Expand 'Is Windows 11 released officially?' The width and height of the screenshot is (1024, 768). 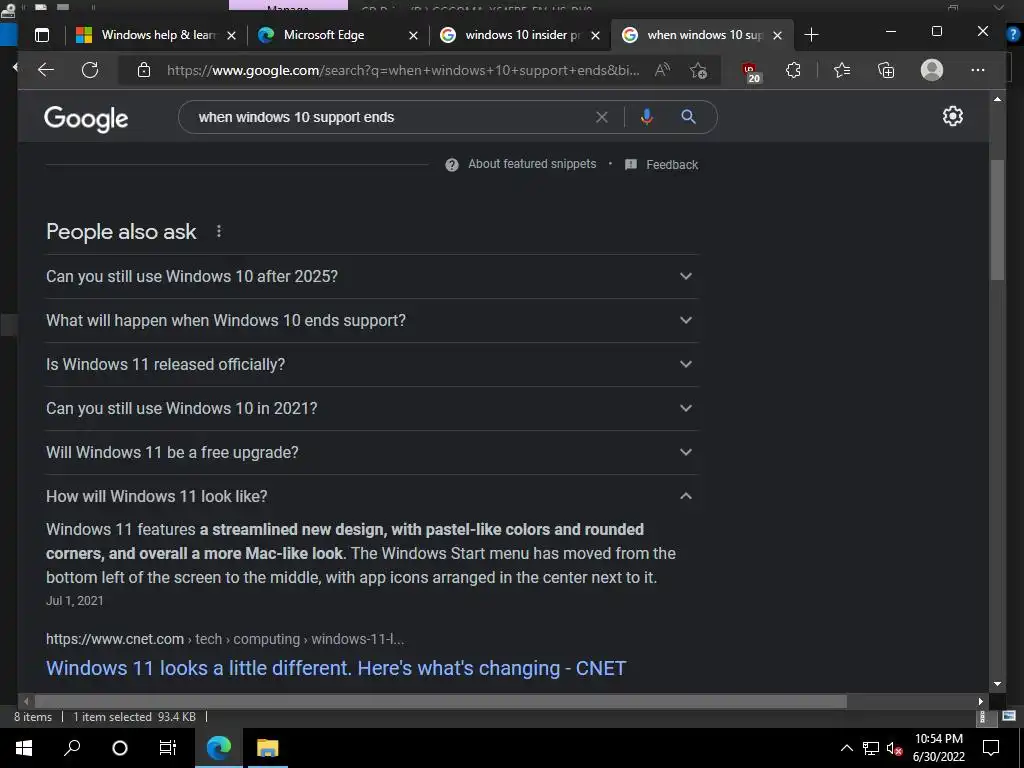pos(372,364)
